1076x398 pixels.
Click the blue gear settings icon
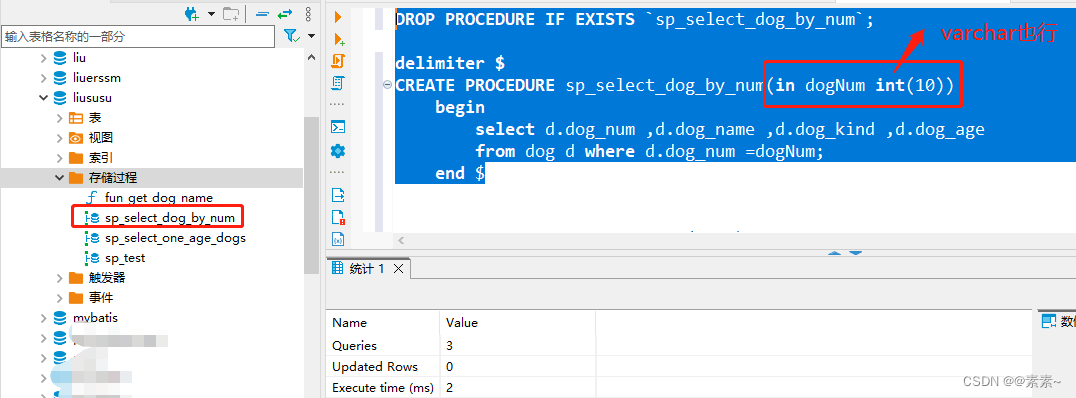pyautogui.click(x=338, y=151)
